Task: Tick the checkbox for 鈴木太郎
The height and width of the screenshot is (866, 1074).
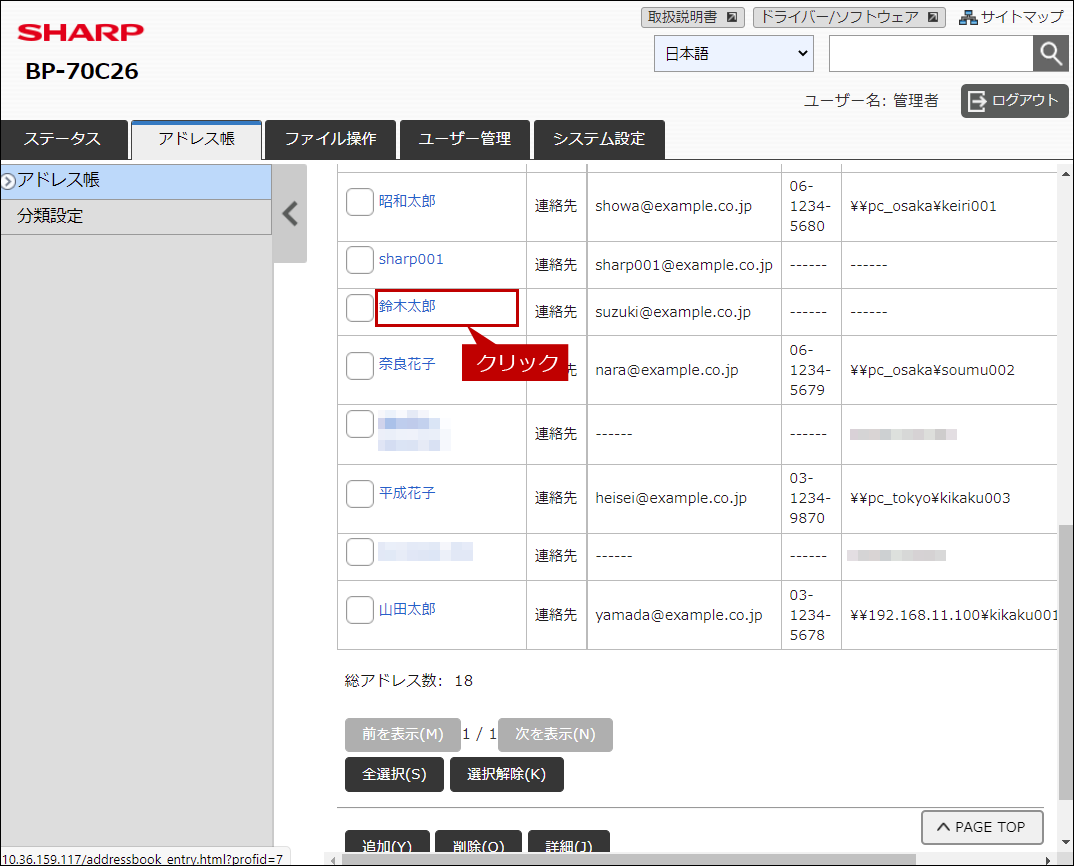Action: (x=360, y=308)
